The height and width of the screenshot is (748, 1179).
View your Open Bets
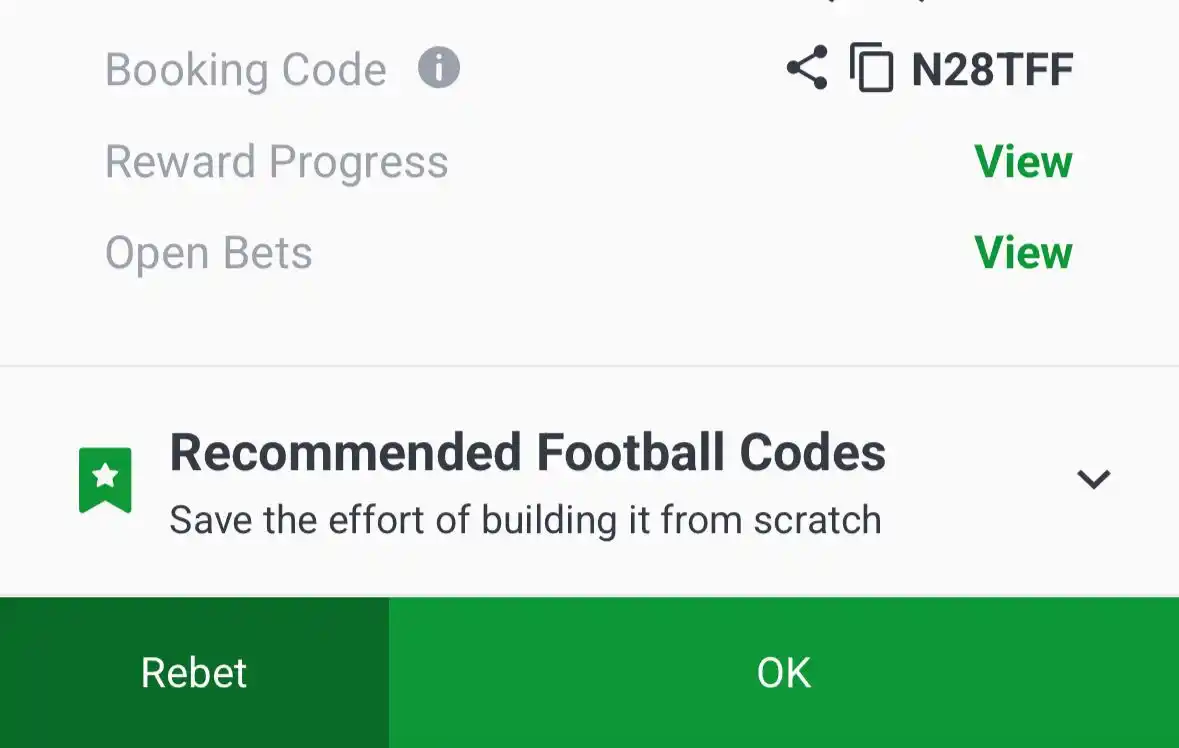tap(1022, 253)
